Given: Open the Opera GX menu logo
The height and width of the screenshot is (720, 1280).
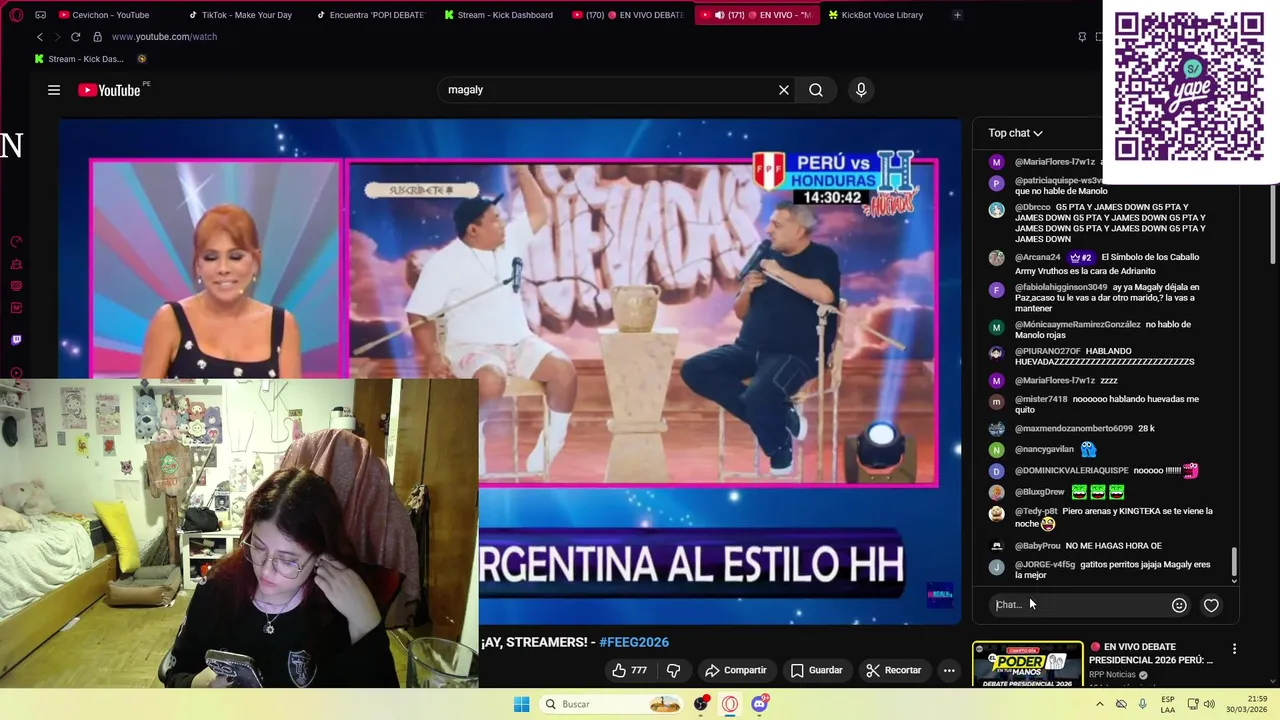Looking at the screenshot, I should click(x=16, y=15).
